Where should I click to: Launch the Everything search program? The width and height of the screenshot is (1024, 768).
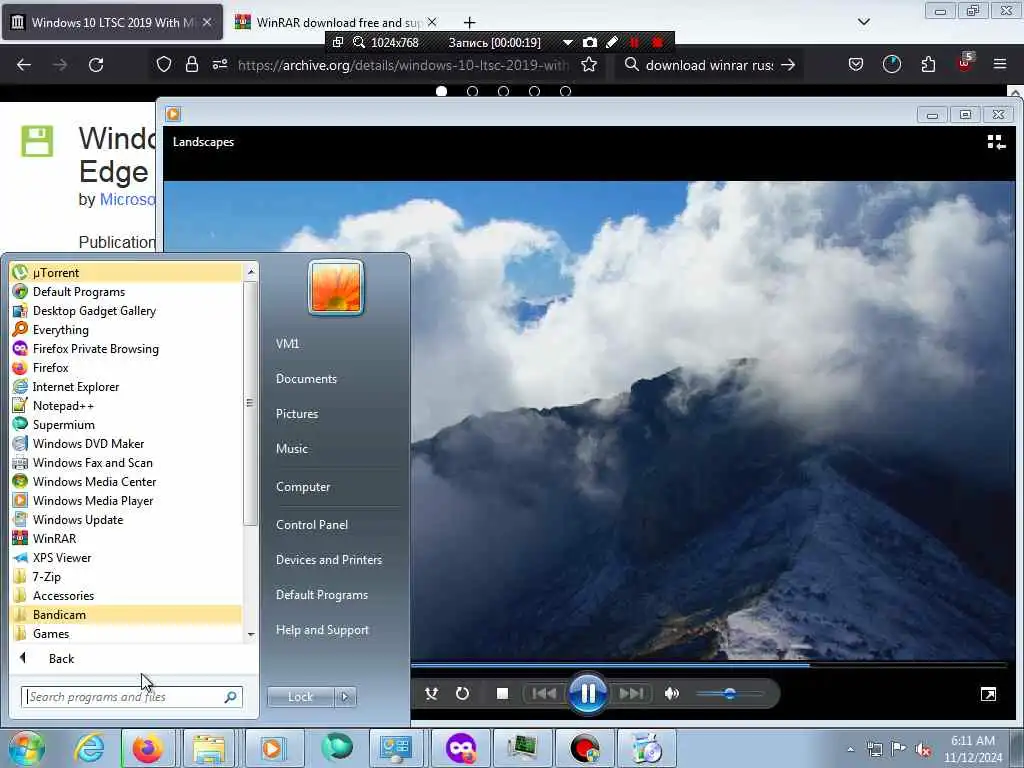pos(126,329)
